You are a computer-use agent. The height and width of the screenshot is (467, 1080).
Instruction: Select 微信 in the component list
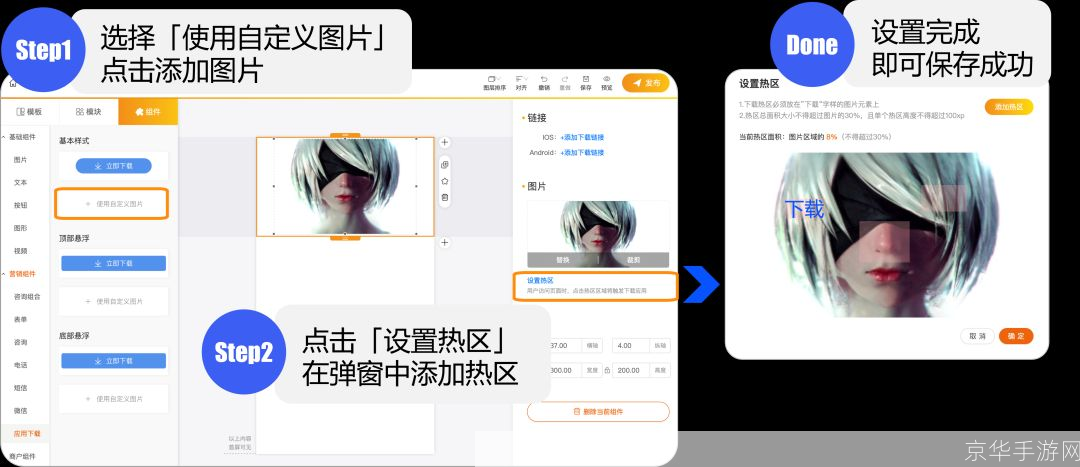[21, 410]
